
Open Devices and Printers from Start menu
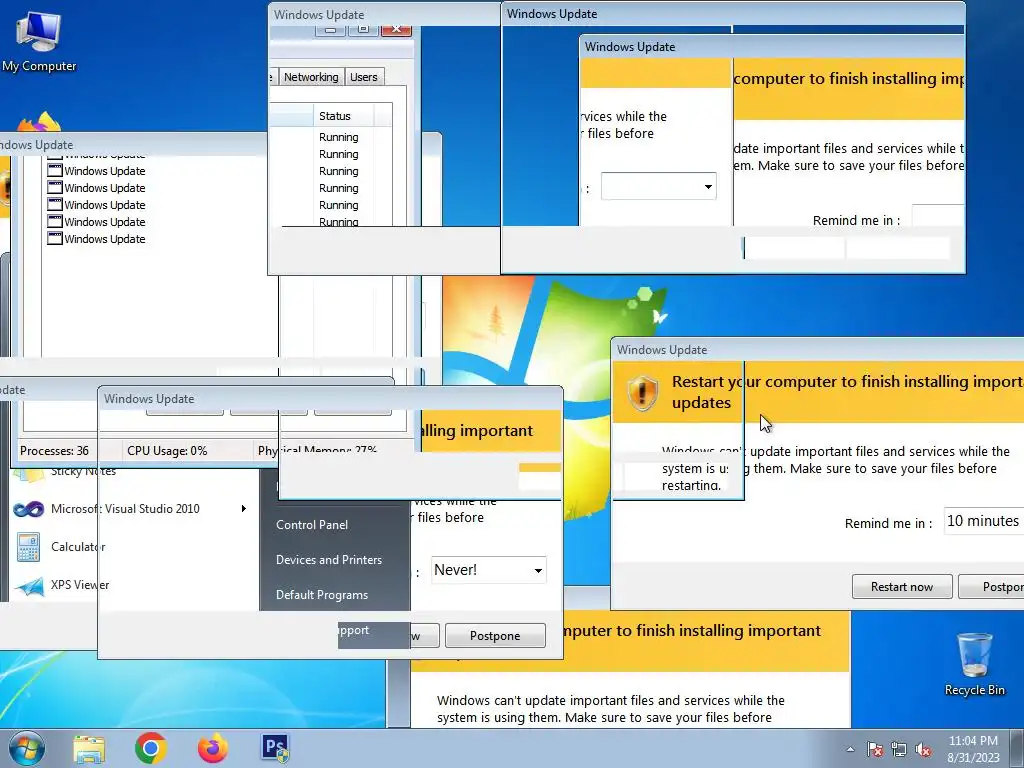coord(328,560)
